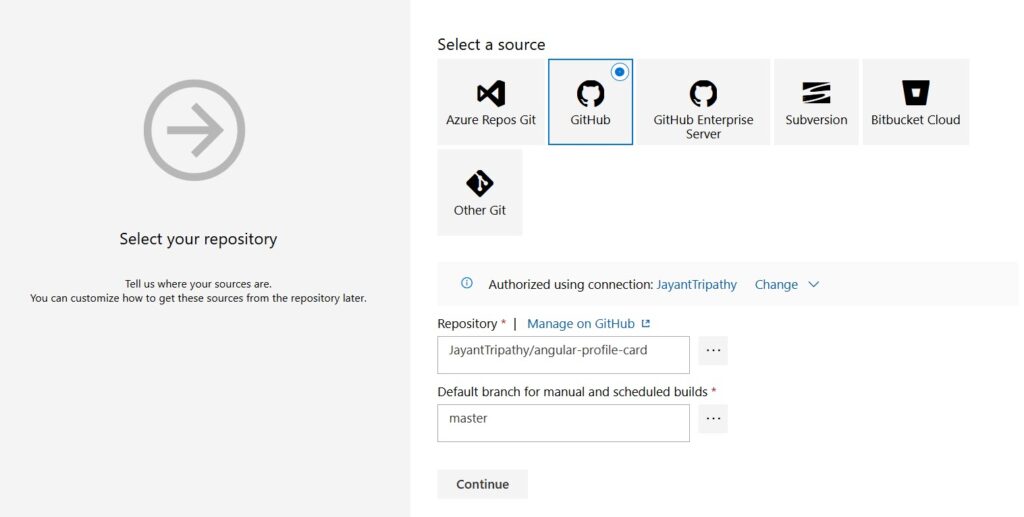Open branch picker ellipsis button

click(x=713, y=418)
